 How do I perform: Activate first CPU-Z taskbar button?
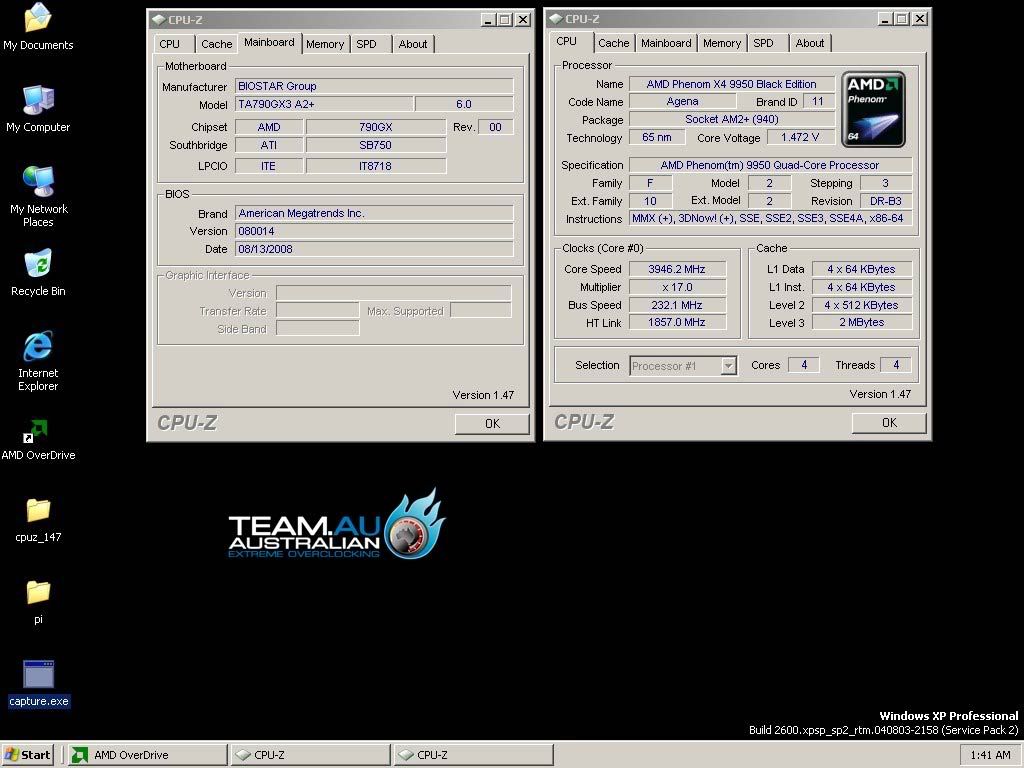[311, 755]
